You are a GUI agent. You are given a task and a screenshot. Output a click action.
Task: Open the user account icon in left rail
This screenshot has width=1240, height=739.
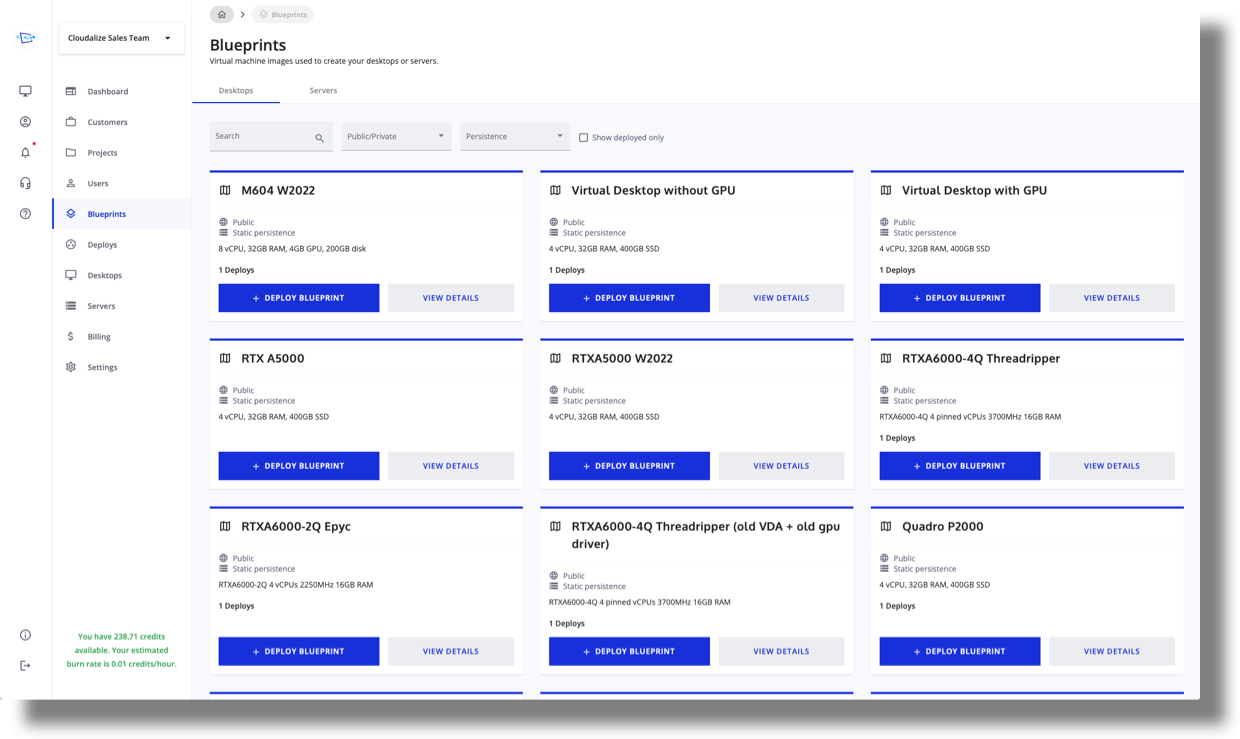(x=25, y=122)
